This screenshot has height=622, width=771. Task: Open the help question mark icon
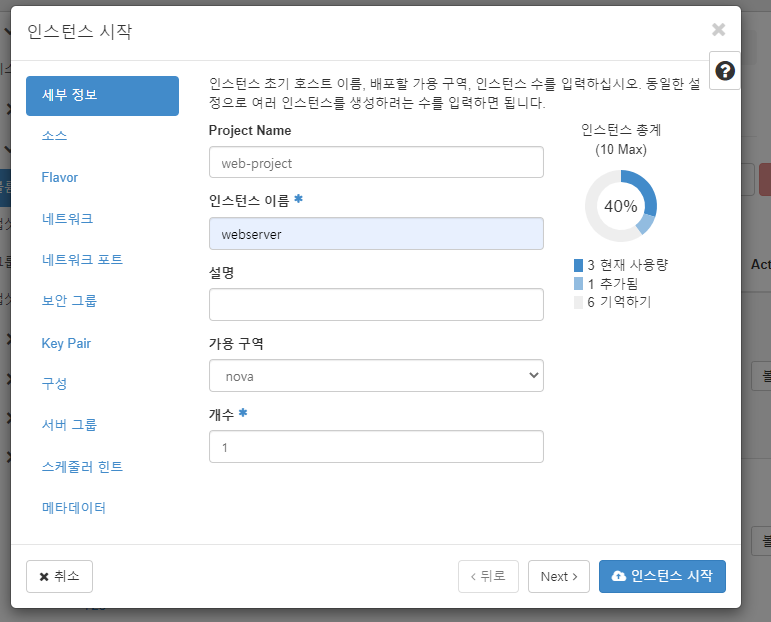pyautogui.click(x=725, y=71)
